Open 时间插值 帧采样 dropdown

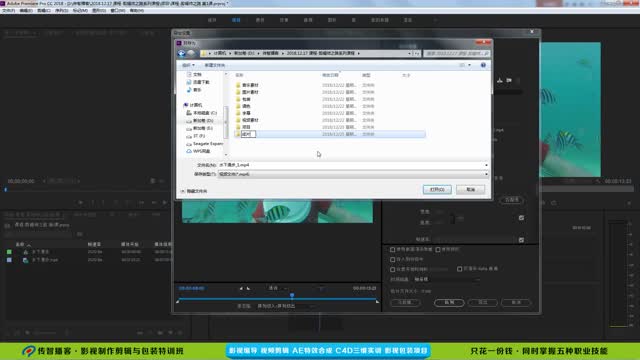(x=447, y=280)
